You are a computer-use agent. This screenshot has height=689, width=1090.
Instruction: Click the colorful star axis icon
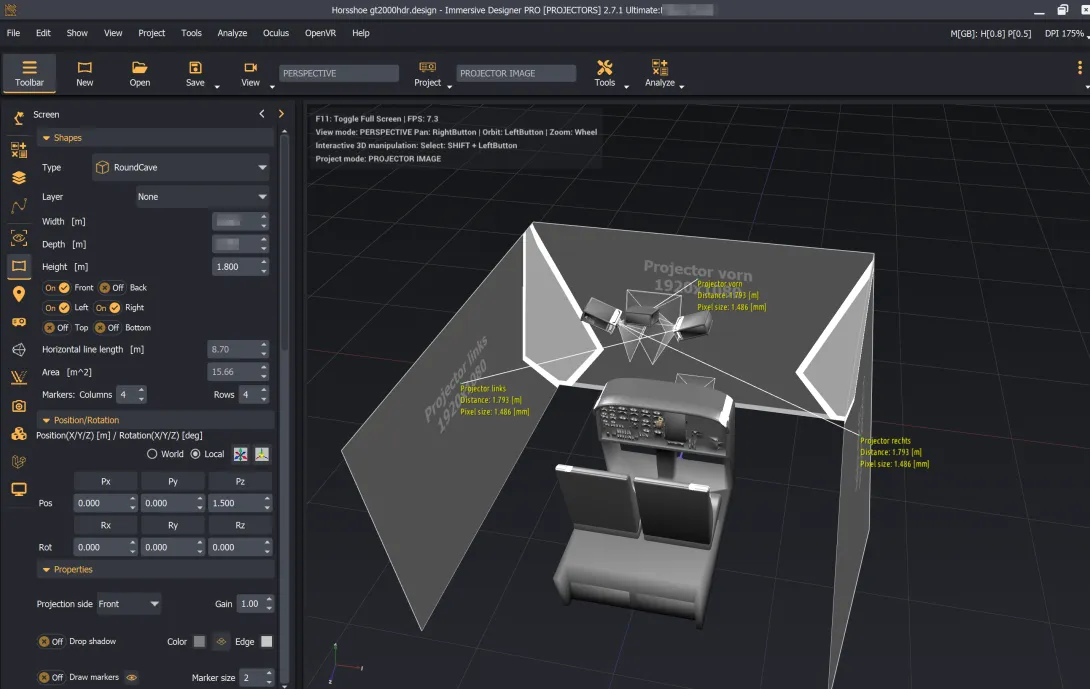pyautogui.click(x=241, y=454)
